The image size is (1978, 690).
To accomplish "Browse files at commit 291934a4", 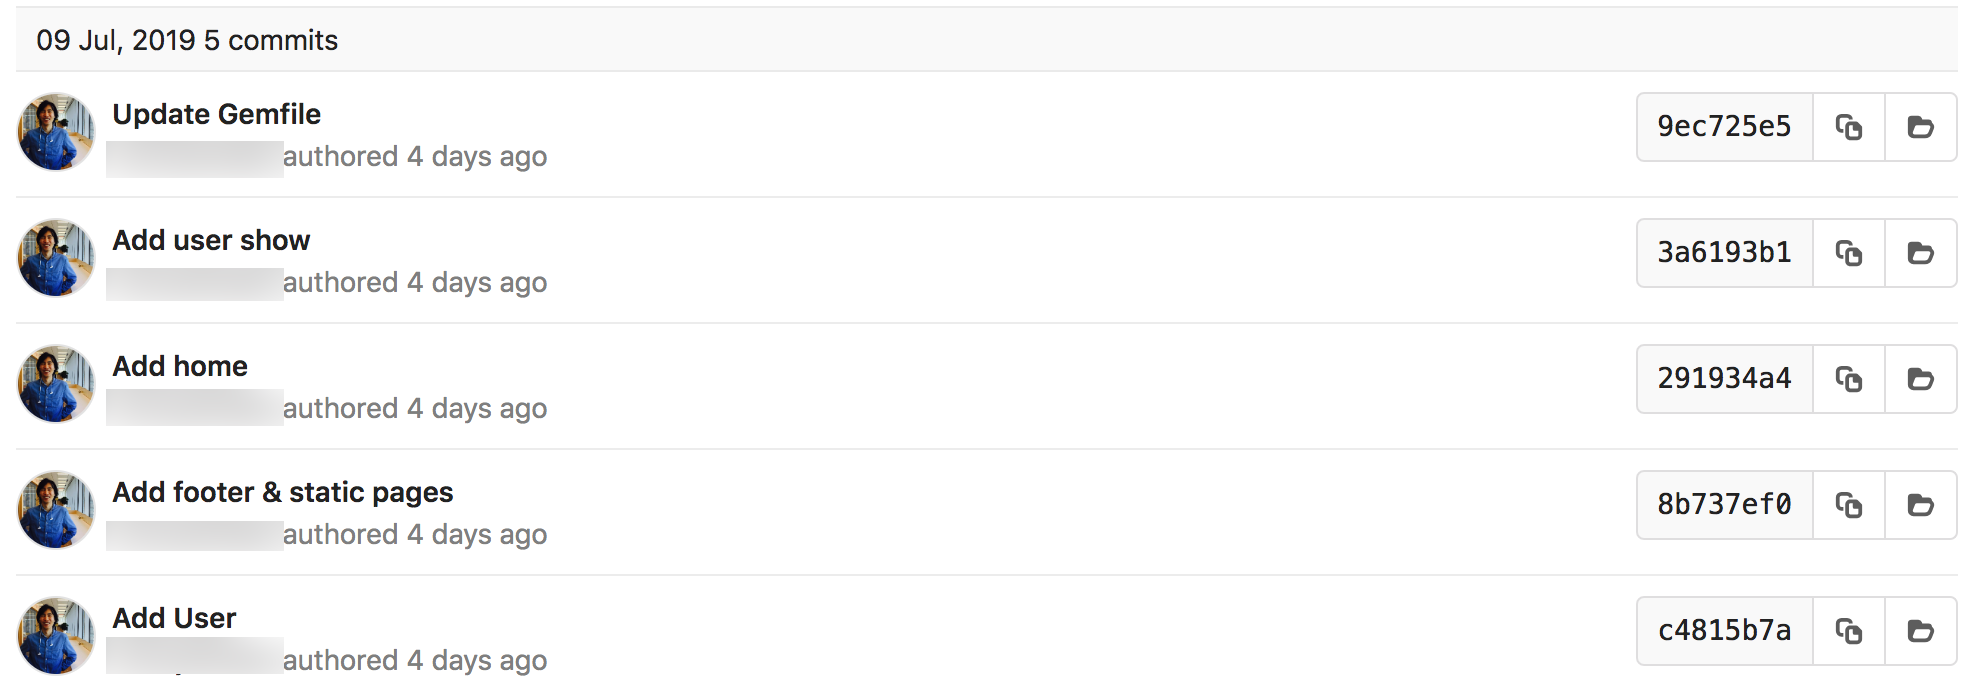I will (x=1920, y=379).
